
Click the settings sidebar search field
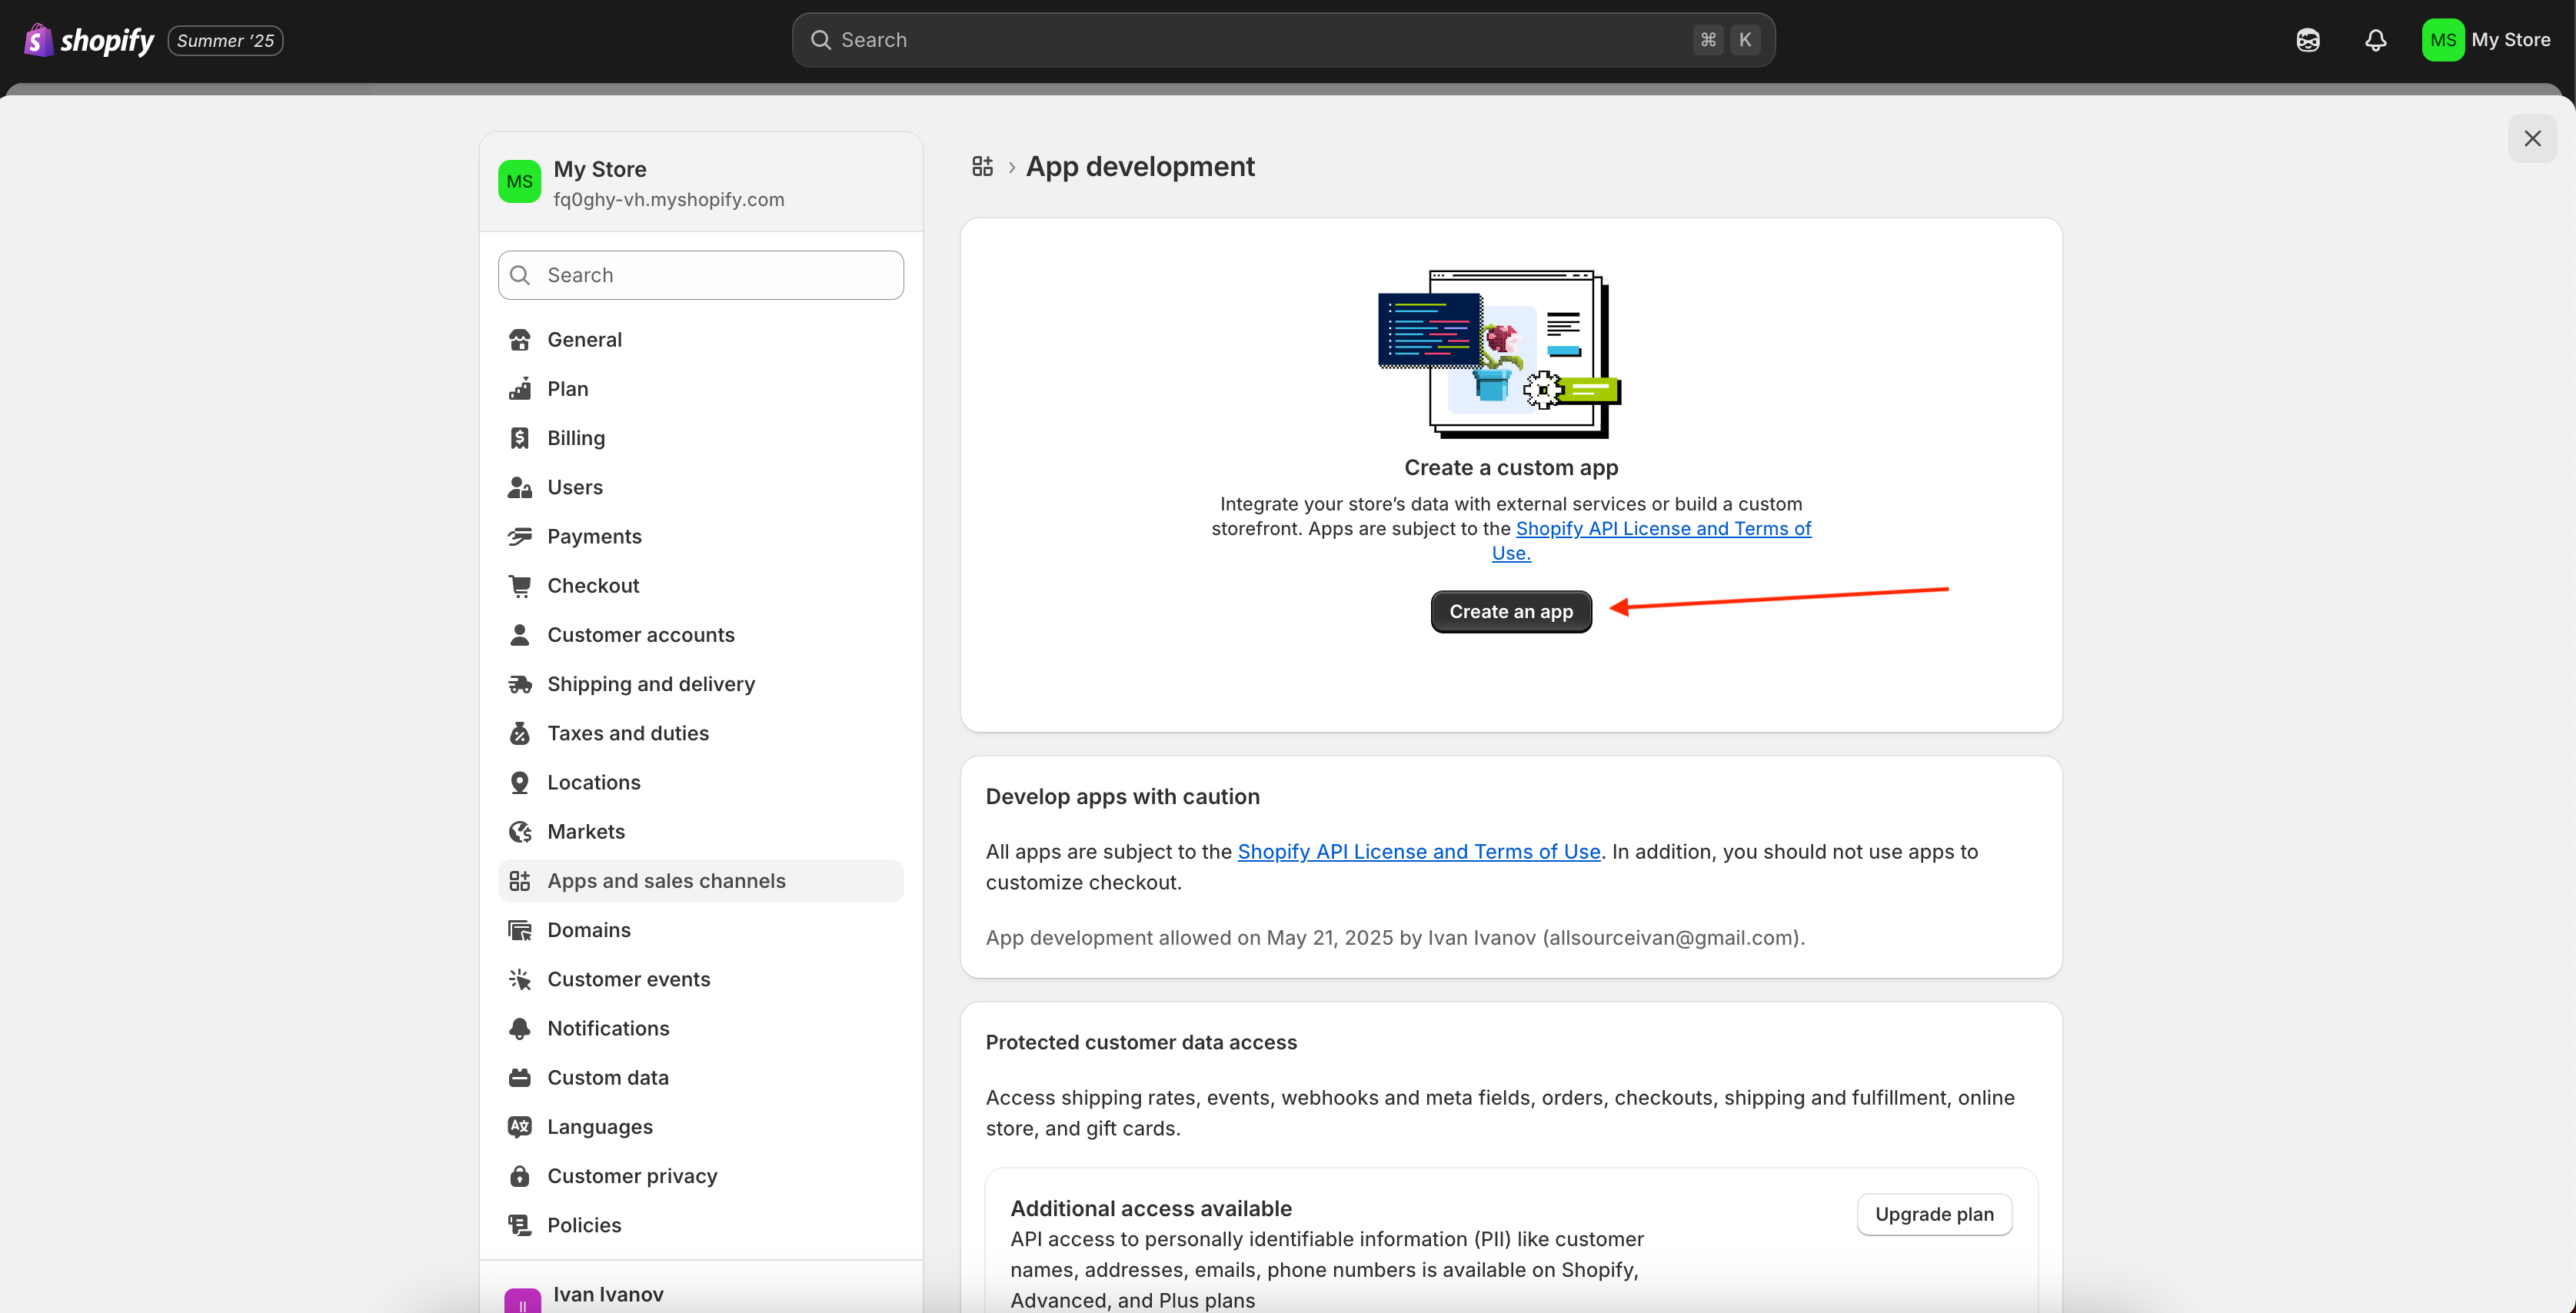(700, 275)
